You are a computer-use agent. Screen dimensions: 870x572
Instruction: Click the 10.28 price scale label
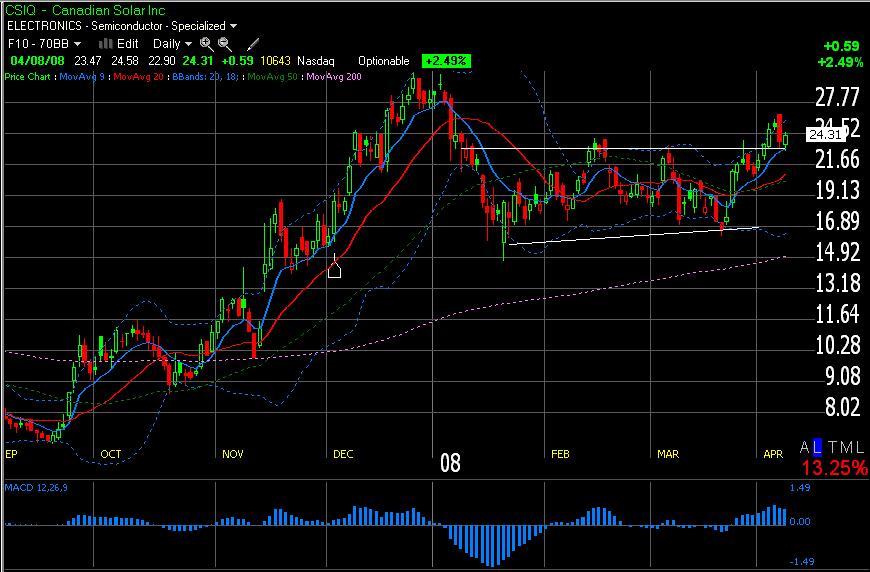pos(839,345)
